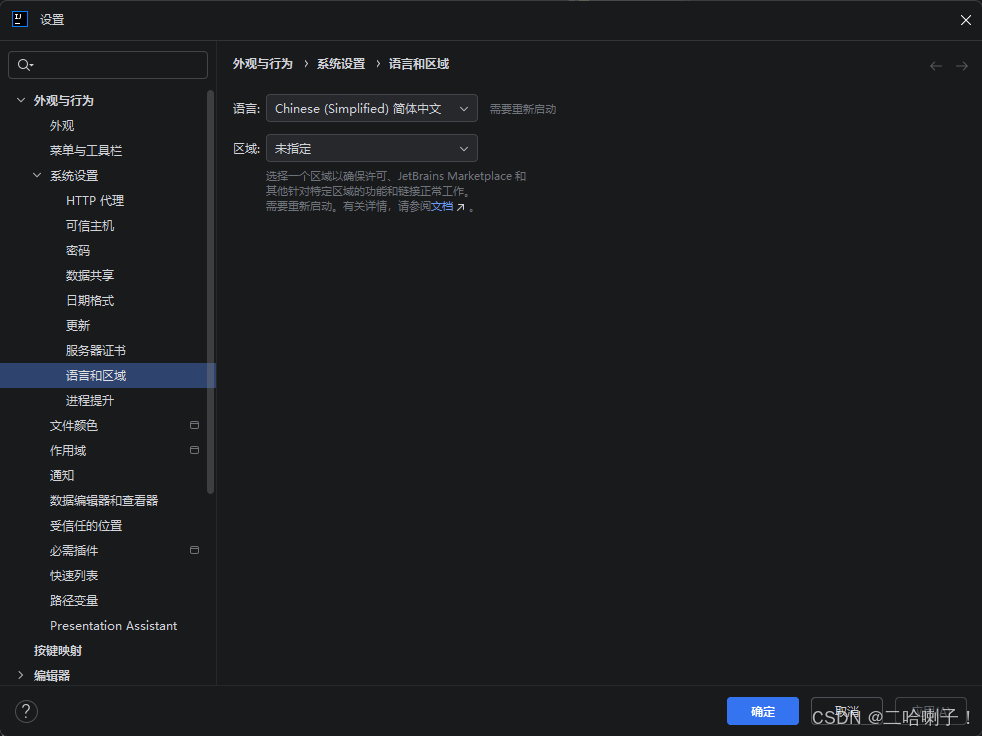The width and height of the screenshot is (982, 736).
Task: Click 系统设置 in the breadcrumb
Action: (x=341, y=64)
